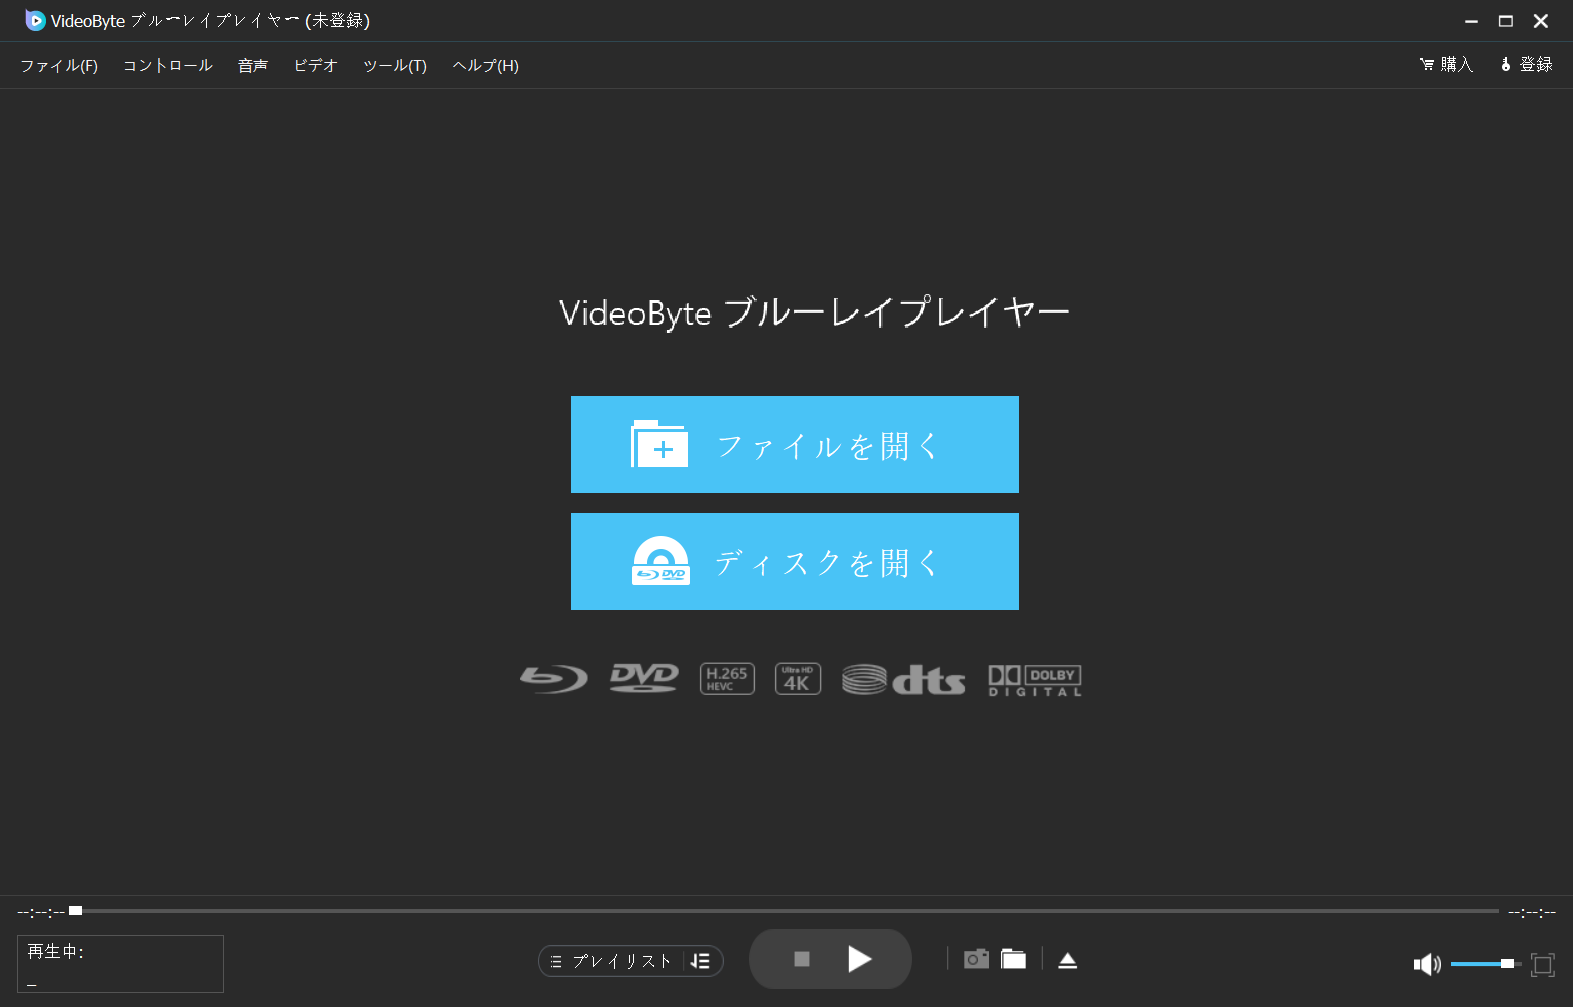Click the ディスクを開く button
The height and width of the screenshot is (1007, 1573).
(794, 562)
